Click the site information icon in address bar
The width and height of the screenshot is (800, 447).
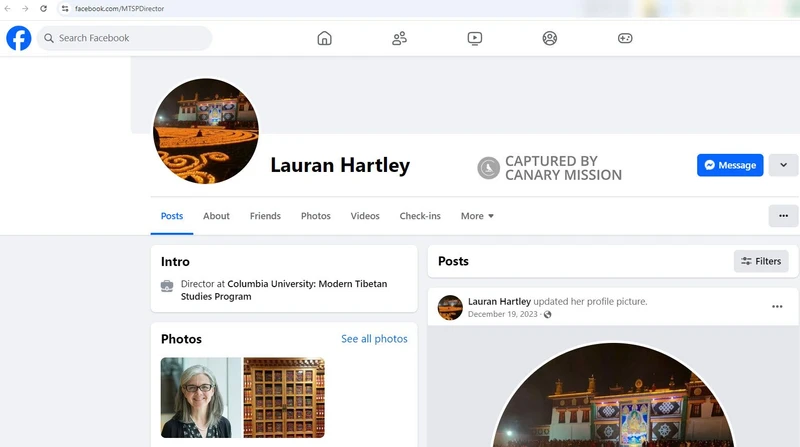[x=65, y=8]
